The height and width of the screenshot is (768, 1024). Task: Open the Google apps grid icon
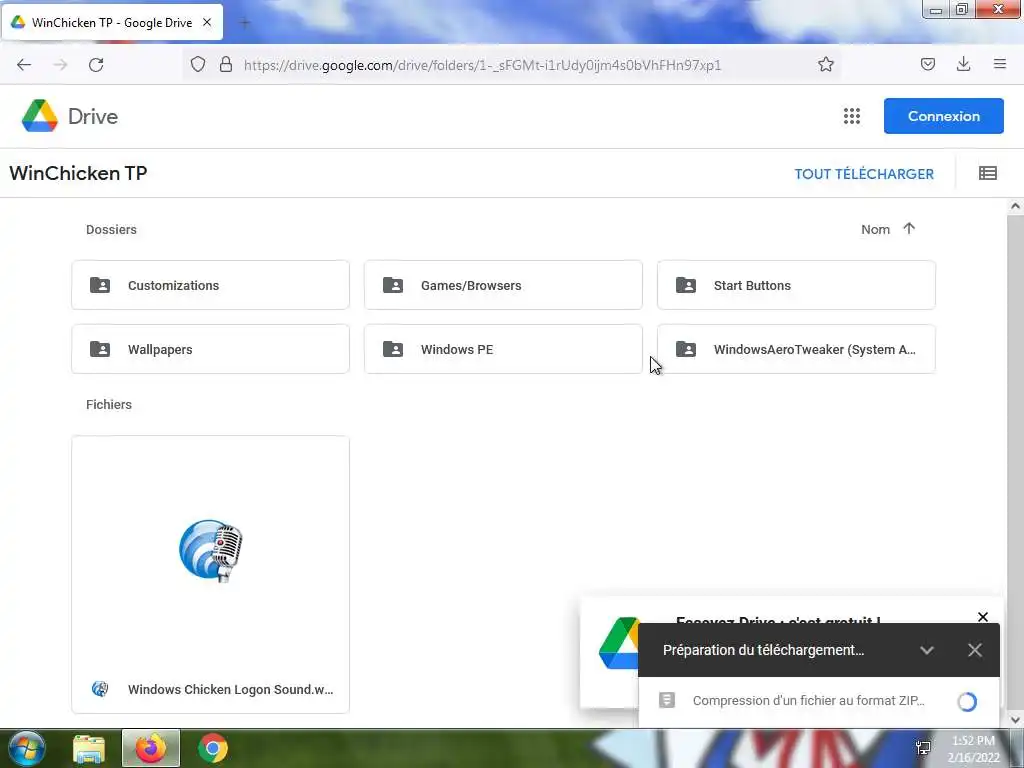coord(852,116)
